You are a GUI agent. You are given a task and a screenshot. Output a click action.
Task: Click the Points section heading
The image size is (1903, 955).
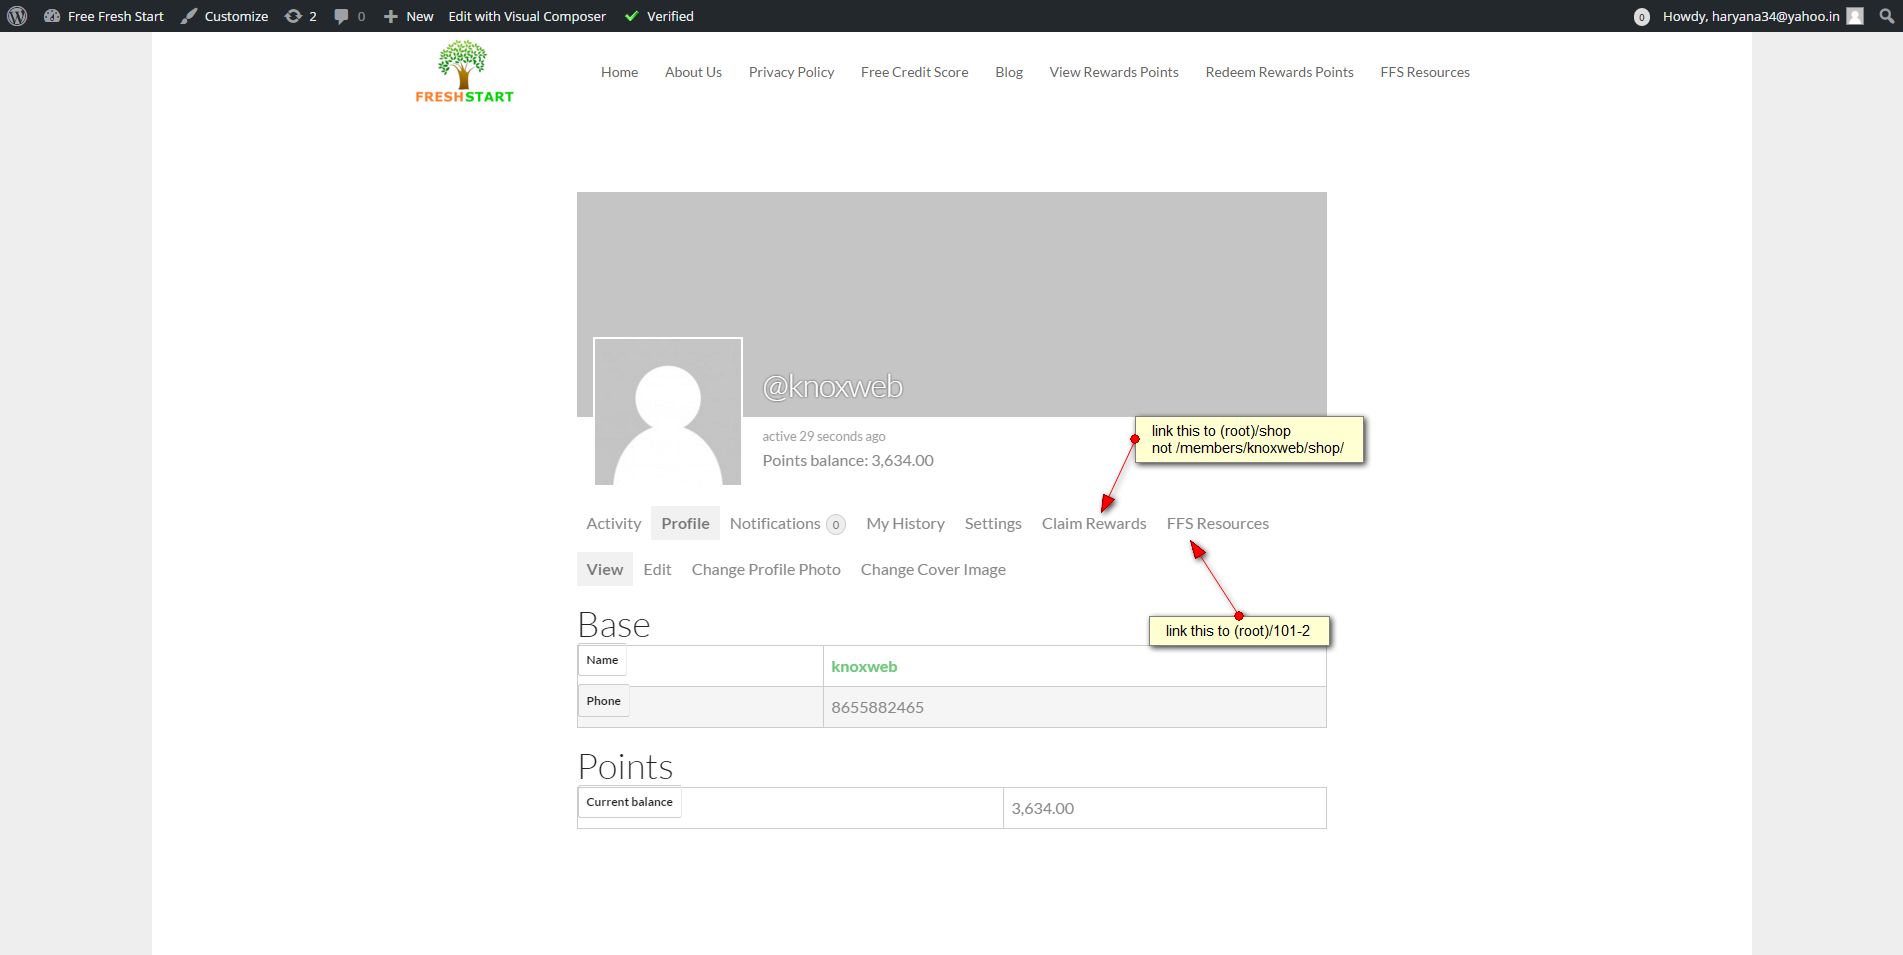click(x=625, y=766)
